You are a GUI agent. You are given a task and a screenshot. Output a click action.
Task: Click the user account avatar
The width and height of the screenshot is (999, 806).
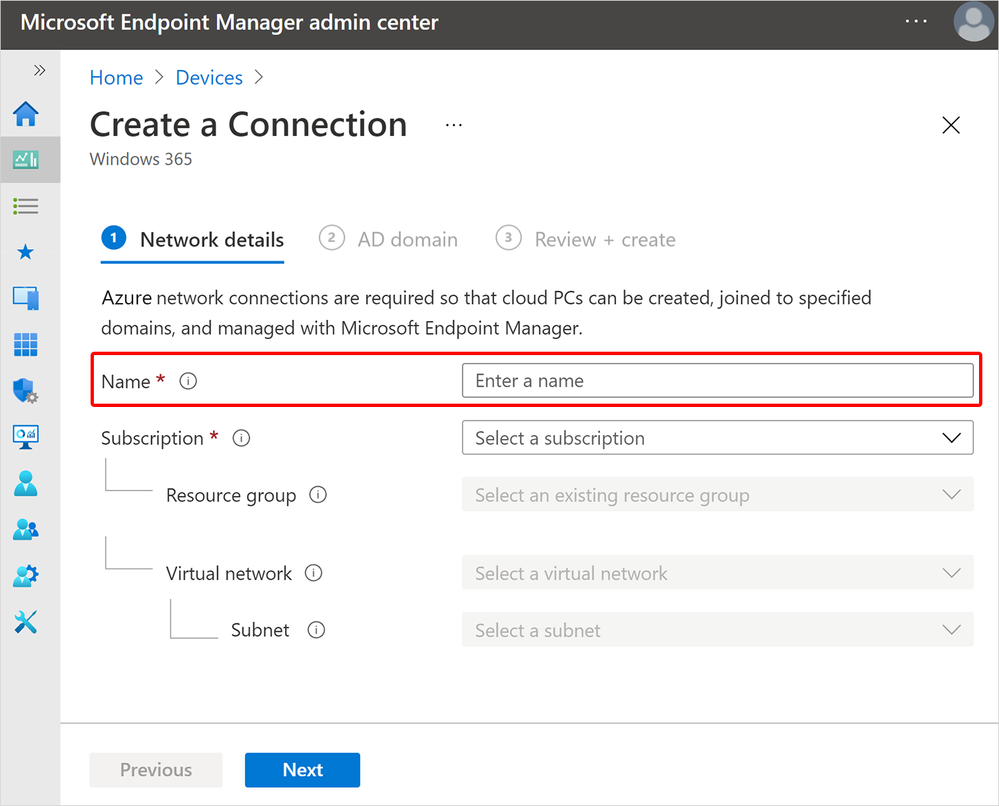pyautogui.click(x=973, y=22)
